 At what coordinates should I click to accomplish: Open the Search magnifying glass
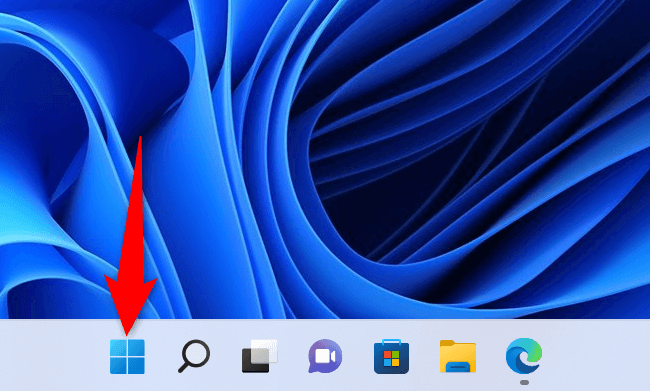[x=194, y=356]
